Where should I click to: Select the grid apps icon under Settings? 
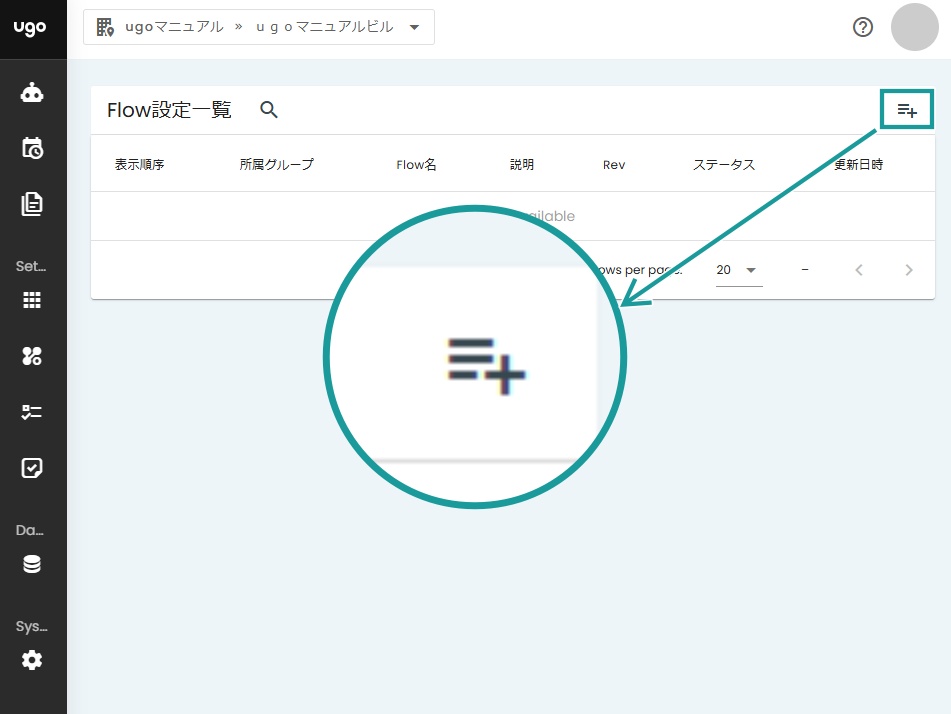pos(33,300)
